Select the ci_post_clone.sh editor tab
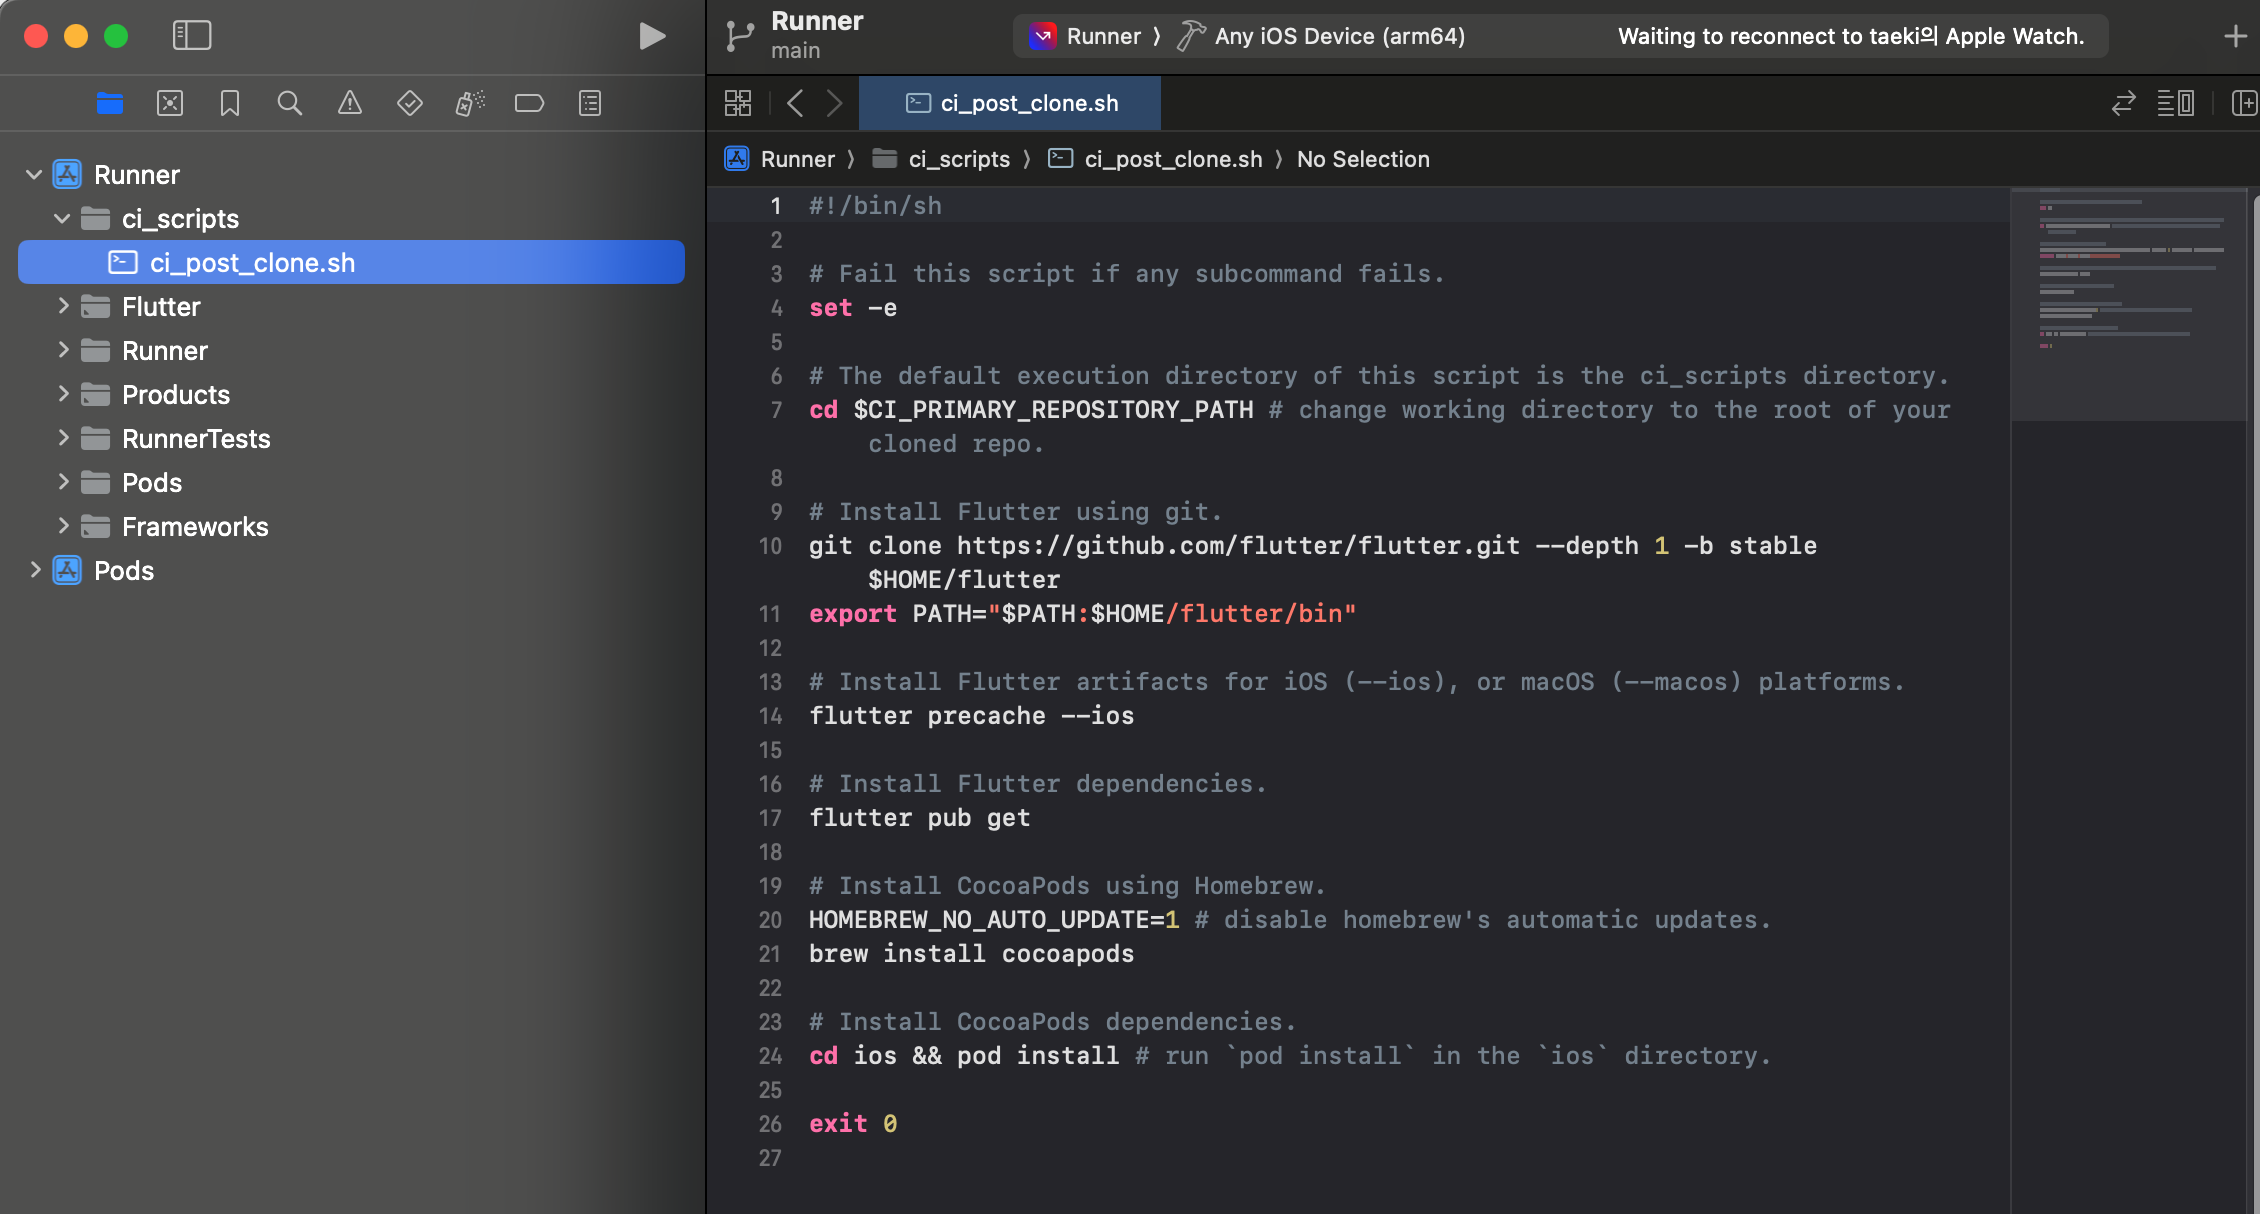2260x1214 pixels. tap(1010, 103)
